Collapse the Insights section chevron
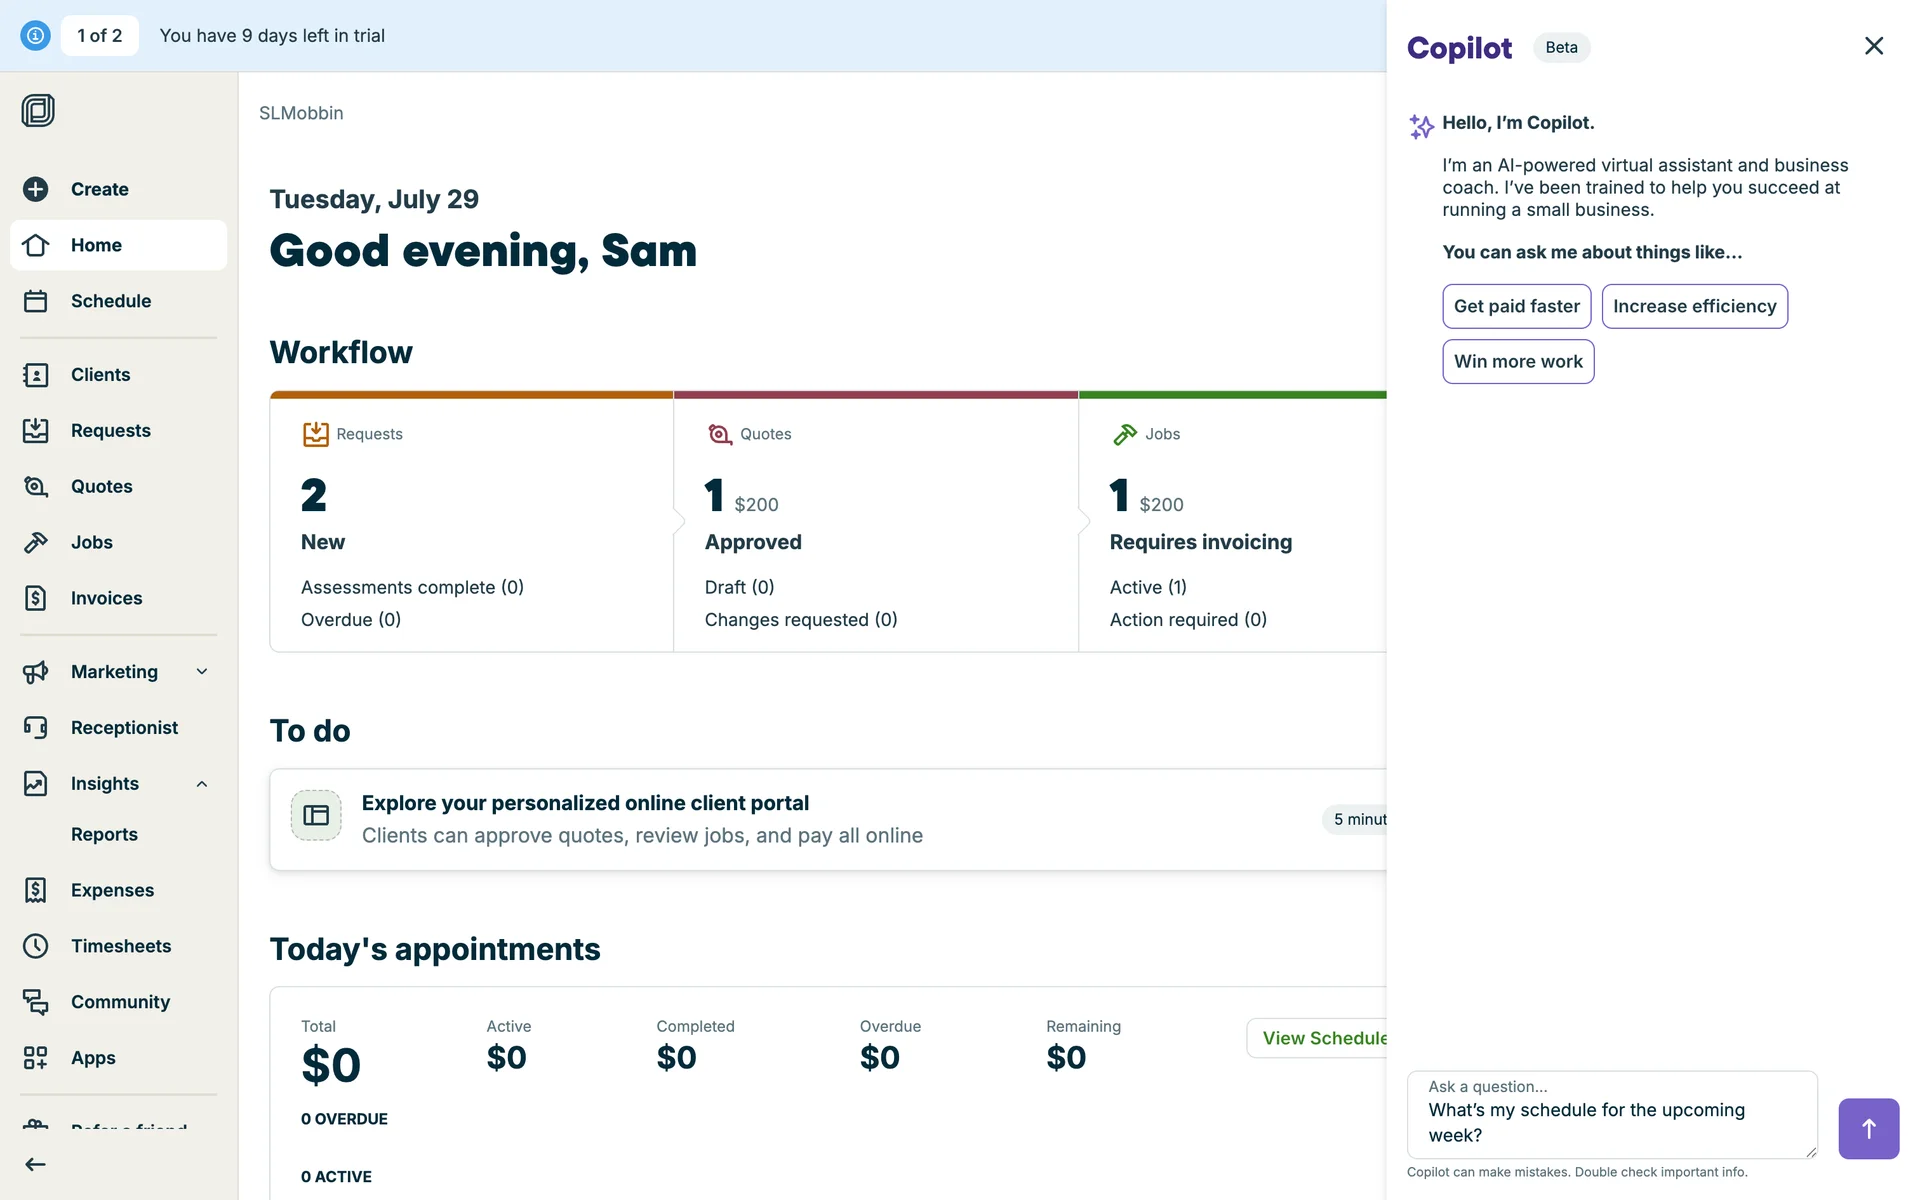The height and width of the screenshot is (1200, 1920). (x=202, y=784)
